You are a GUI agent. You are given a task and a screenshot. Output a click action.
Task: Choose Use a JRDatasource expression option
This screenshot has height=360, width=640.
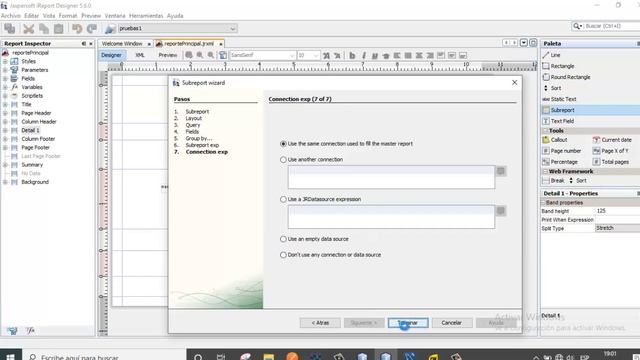point(283,199)
